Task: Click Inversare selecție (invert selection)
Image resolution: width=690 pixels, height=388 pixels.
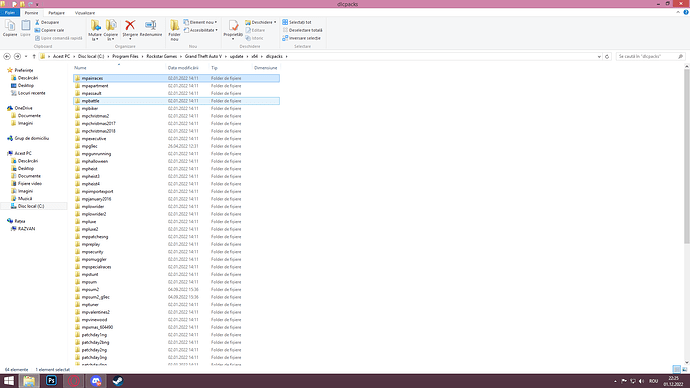Action: coord(301,38)
